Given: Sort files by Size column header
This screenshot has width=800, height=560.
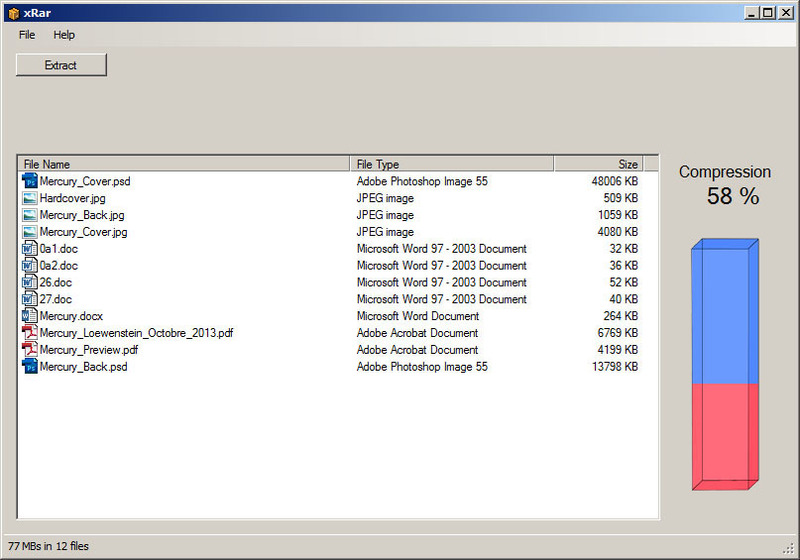Looking at the screenshot, I should pos(598,164).
